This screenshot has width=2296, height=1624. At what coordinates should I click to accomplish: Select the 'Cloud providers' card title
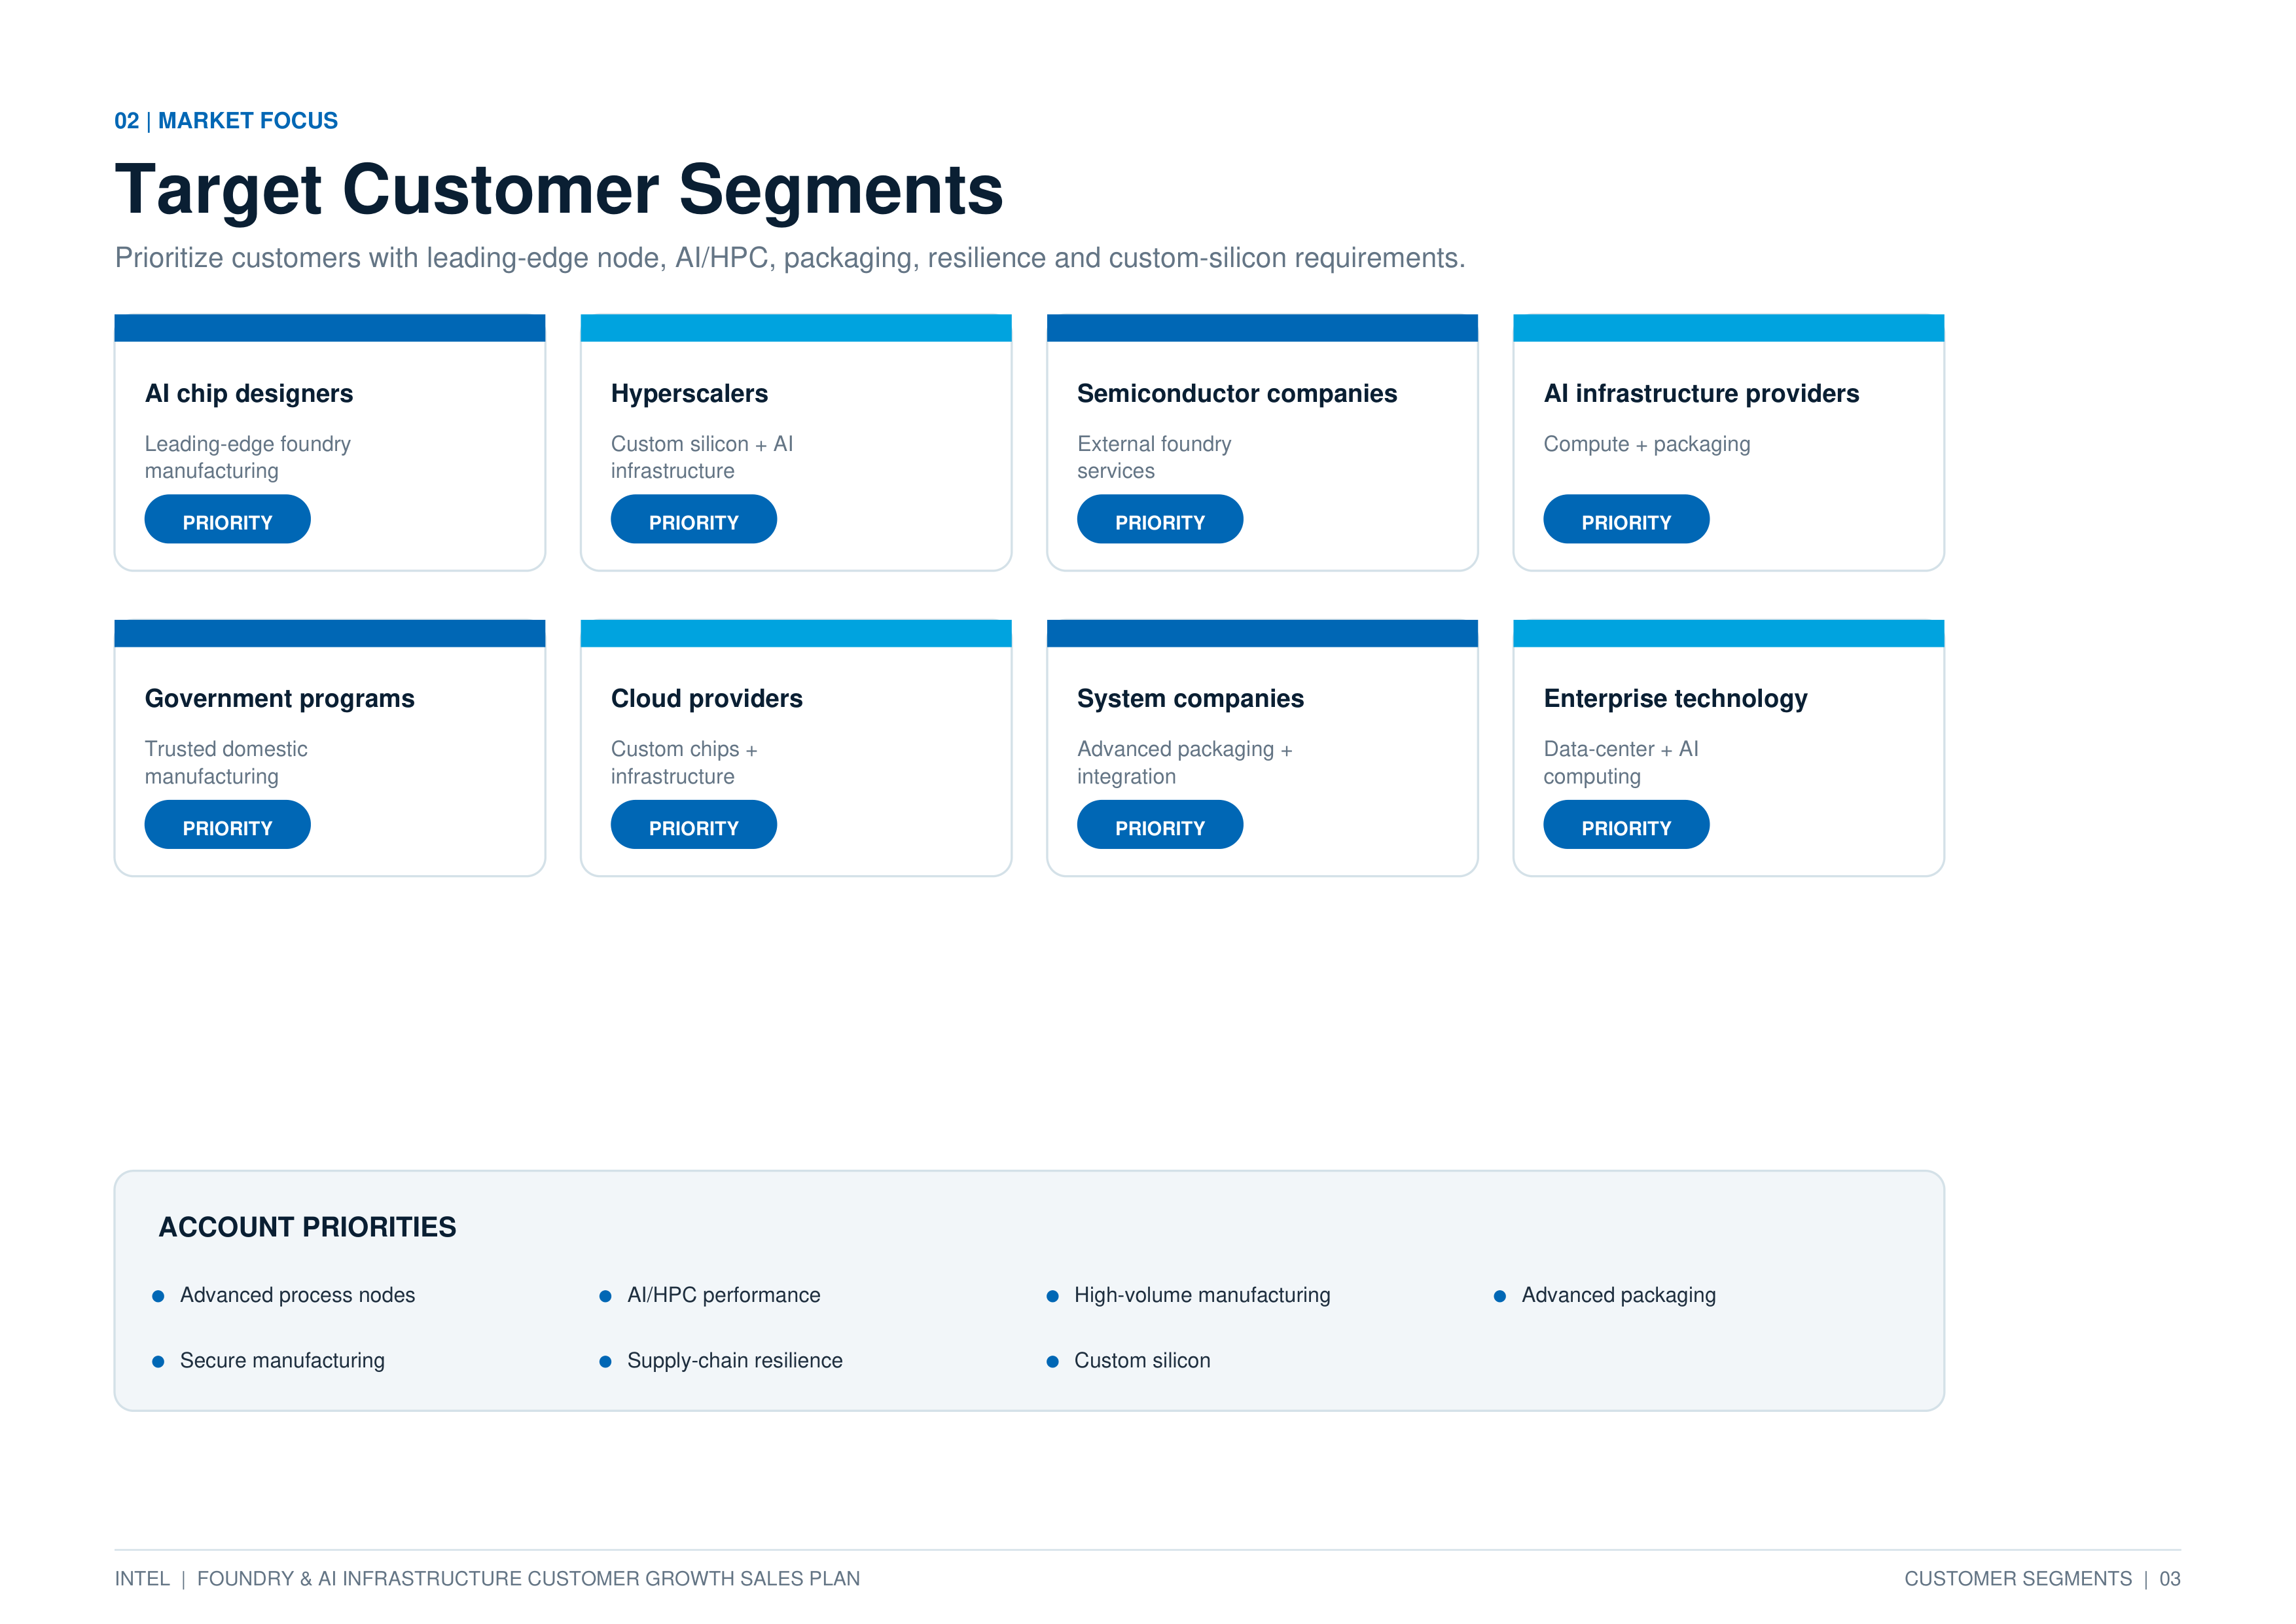(707, 699)
